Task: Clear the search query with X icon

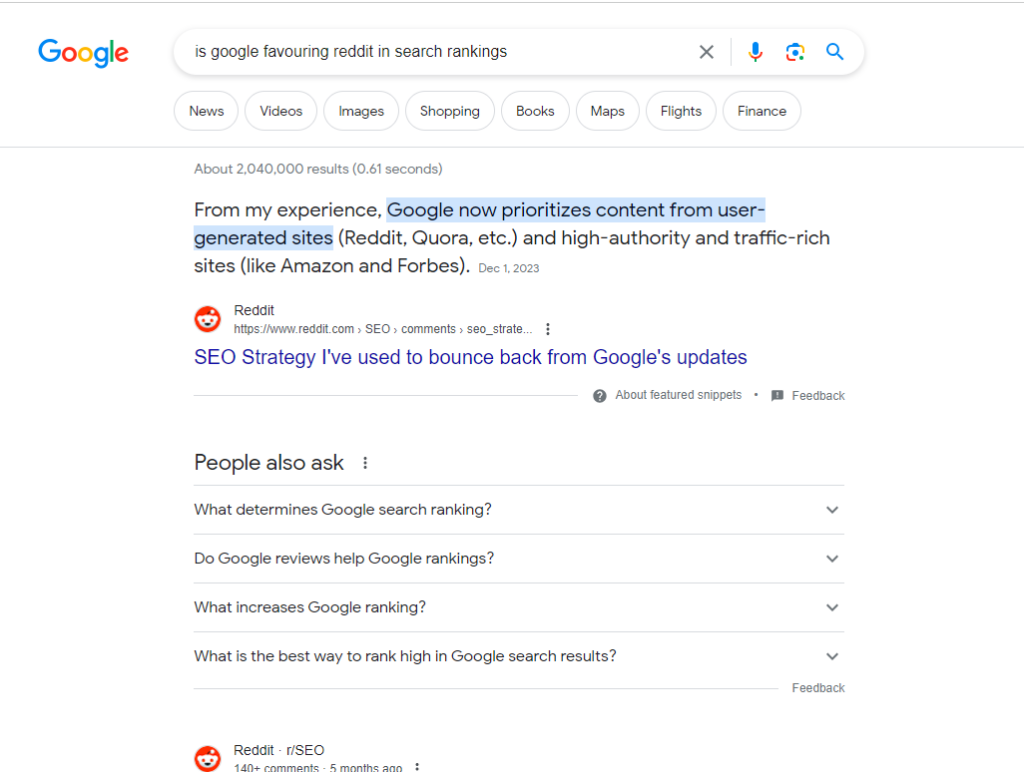Action: [x=706, y=52]
